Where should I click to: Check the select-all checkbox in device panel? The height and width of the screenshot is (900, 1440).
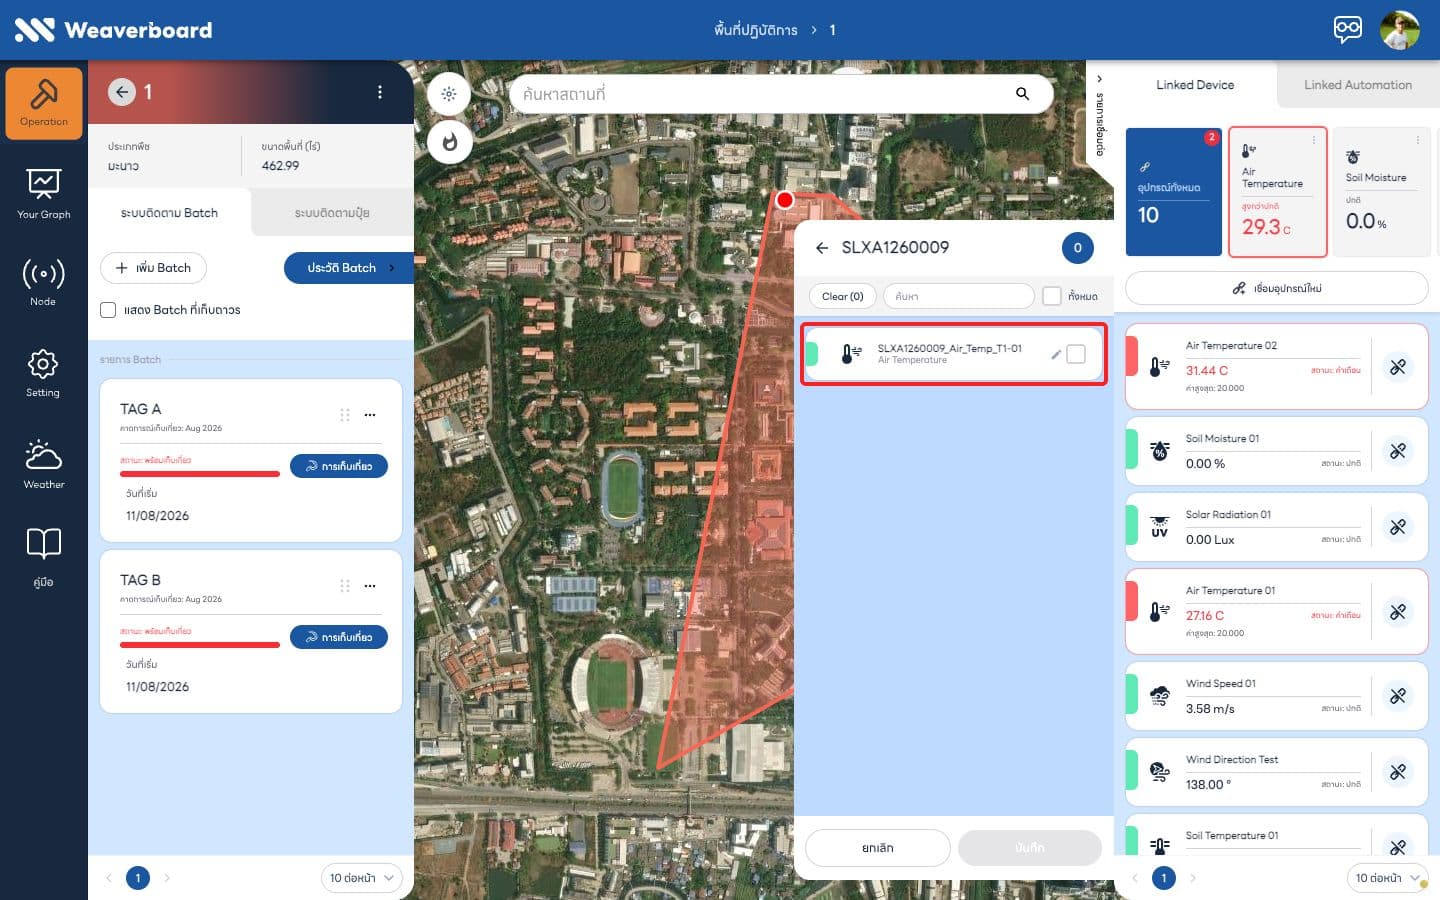[1051, 296]
